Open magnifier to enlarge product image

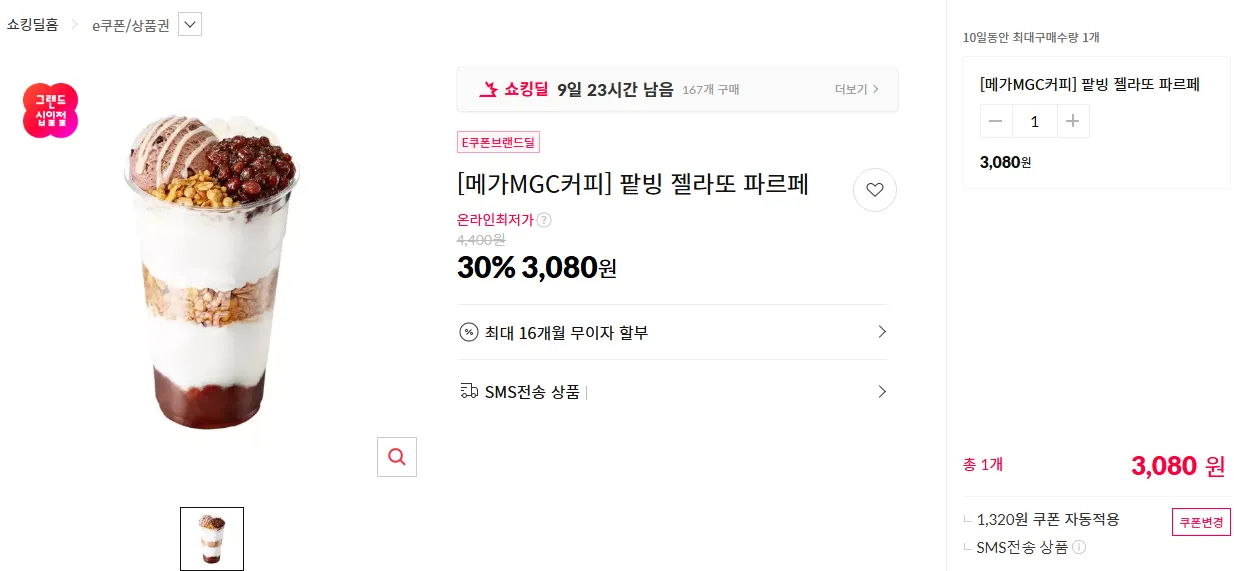click(397, 457)
